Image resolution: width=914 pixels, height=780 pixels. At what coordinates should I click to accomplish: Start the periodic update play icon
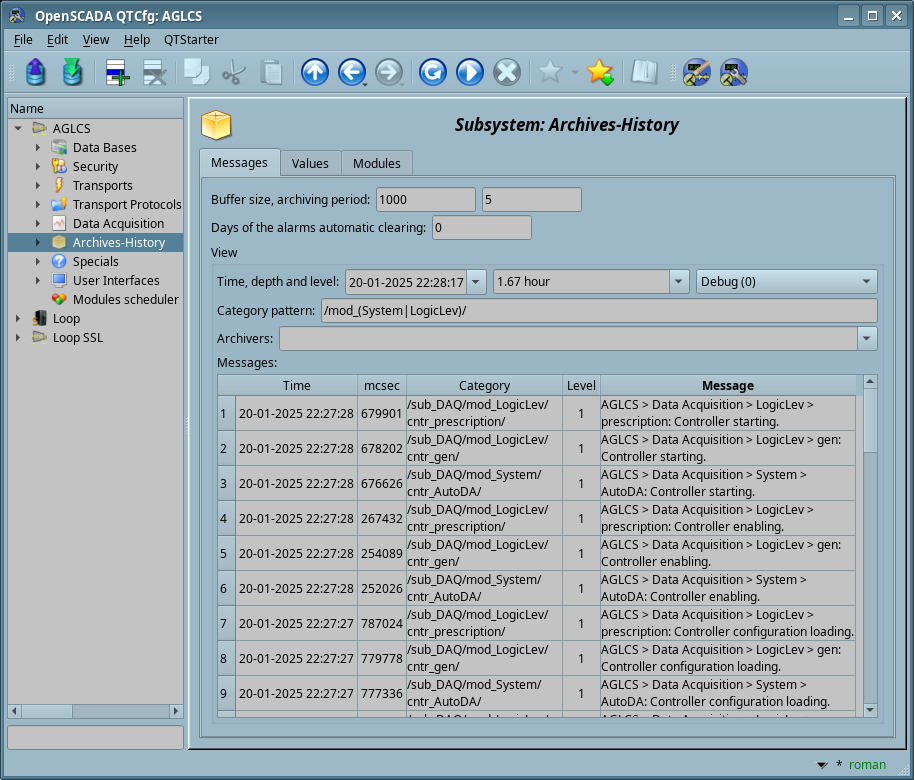pos(469,72)
